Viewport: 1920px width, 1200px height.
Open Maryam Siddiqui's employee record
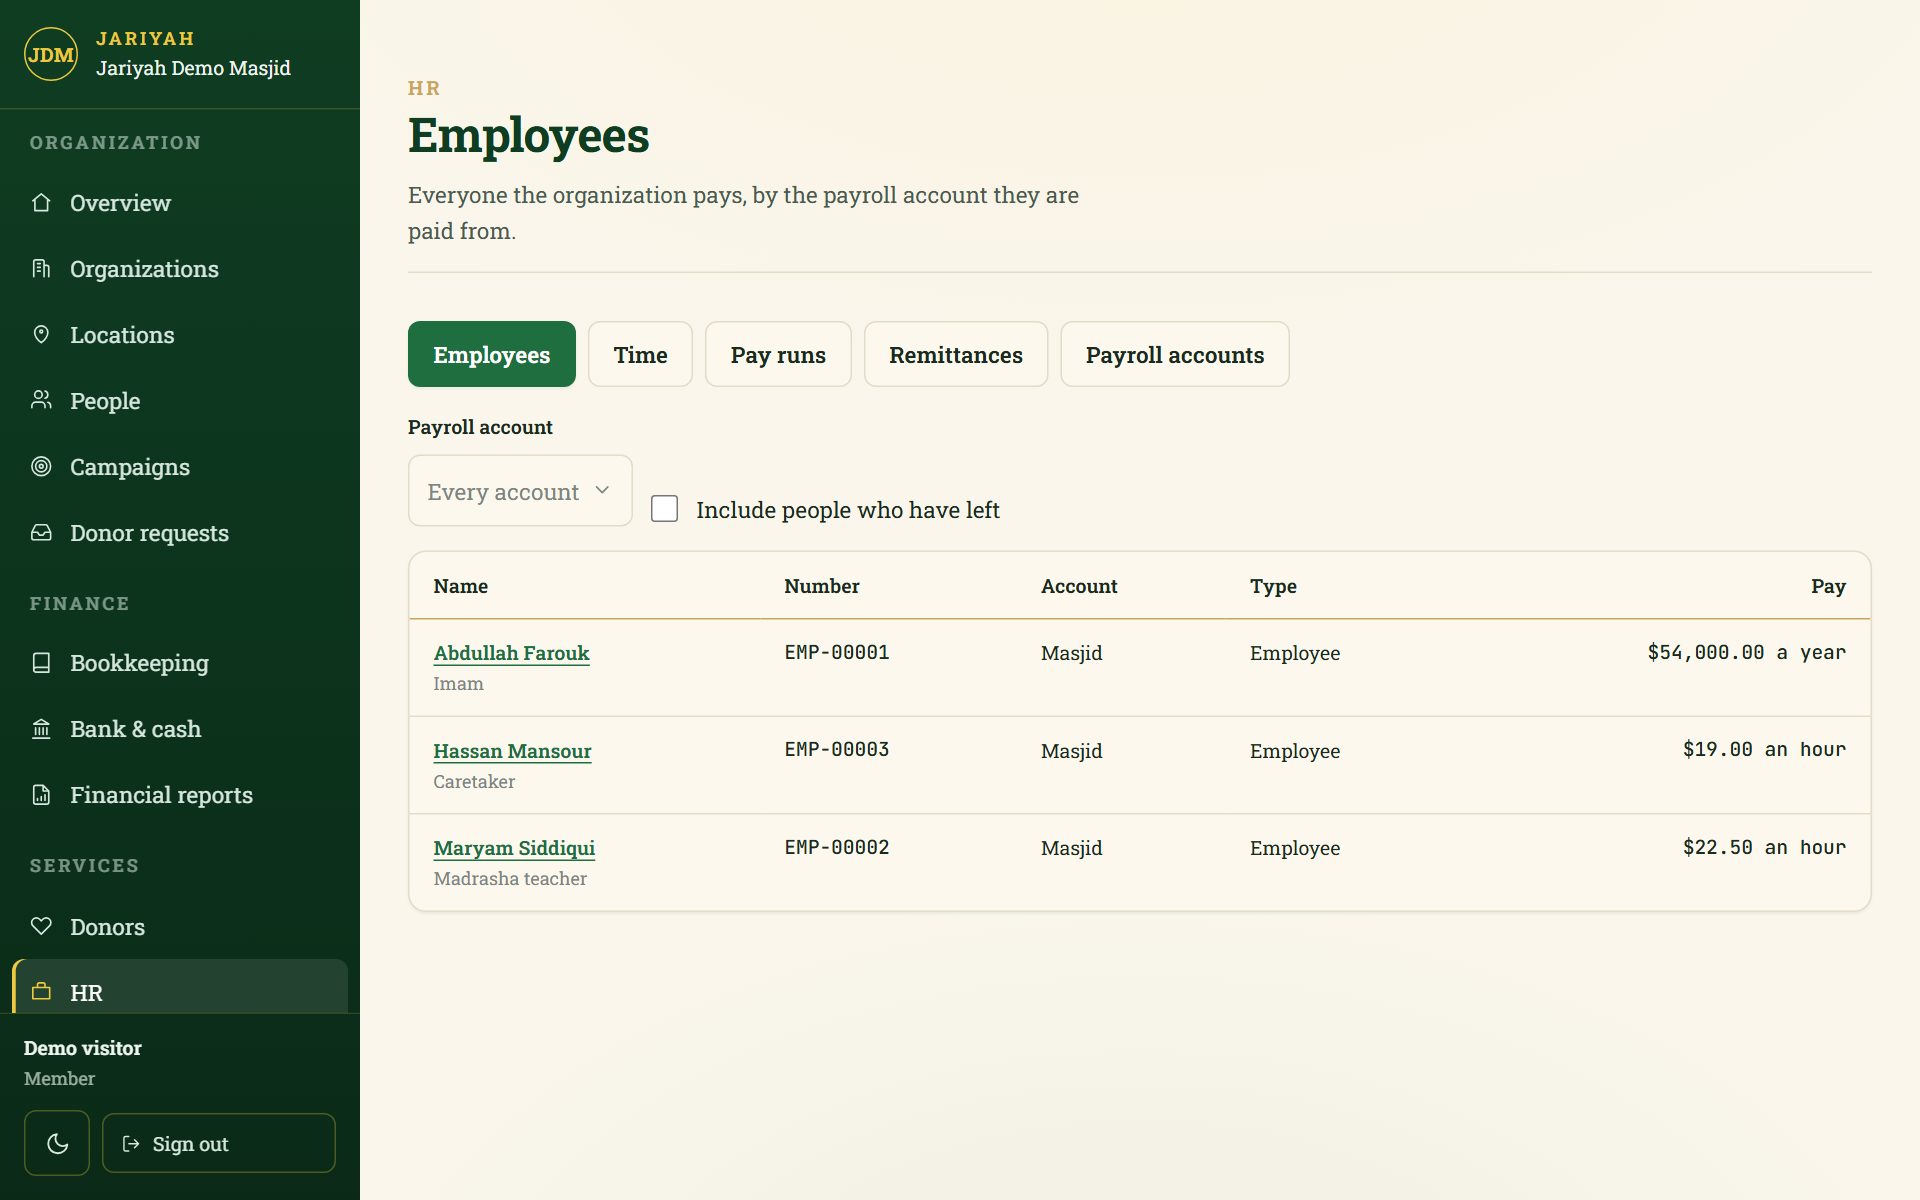(x=514, y=848)
